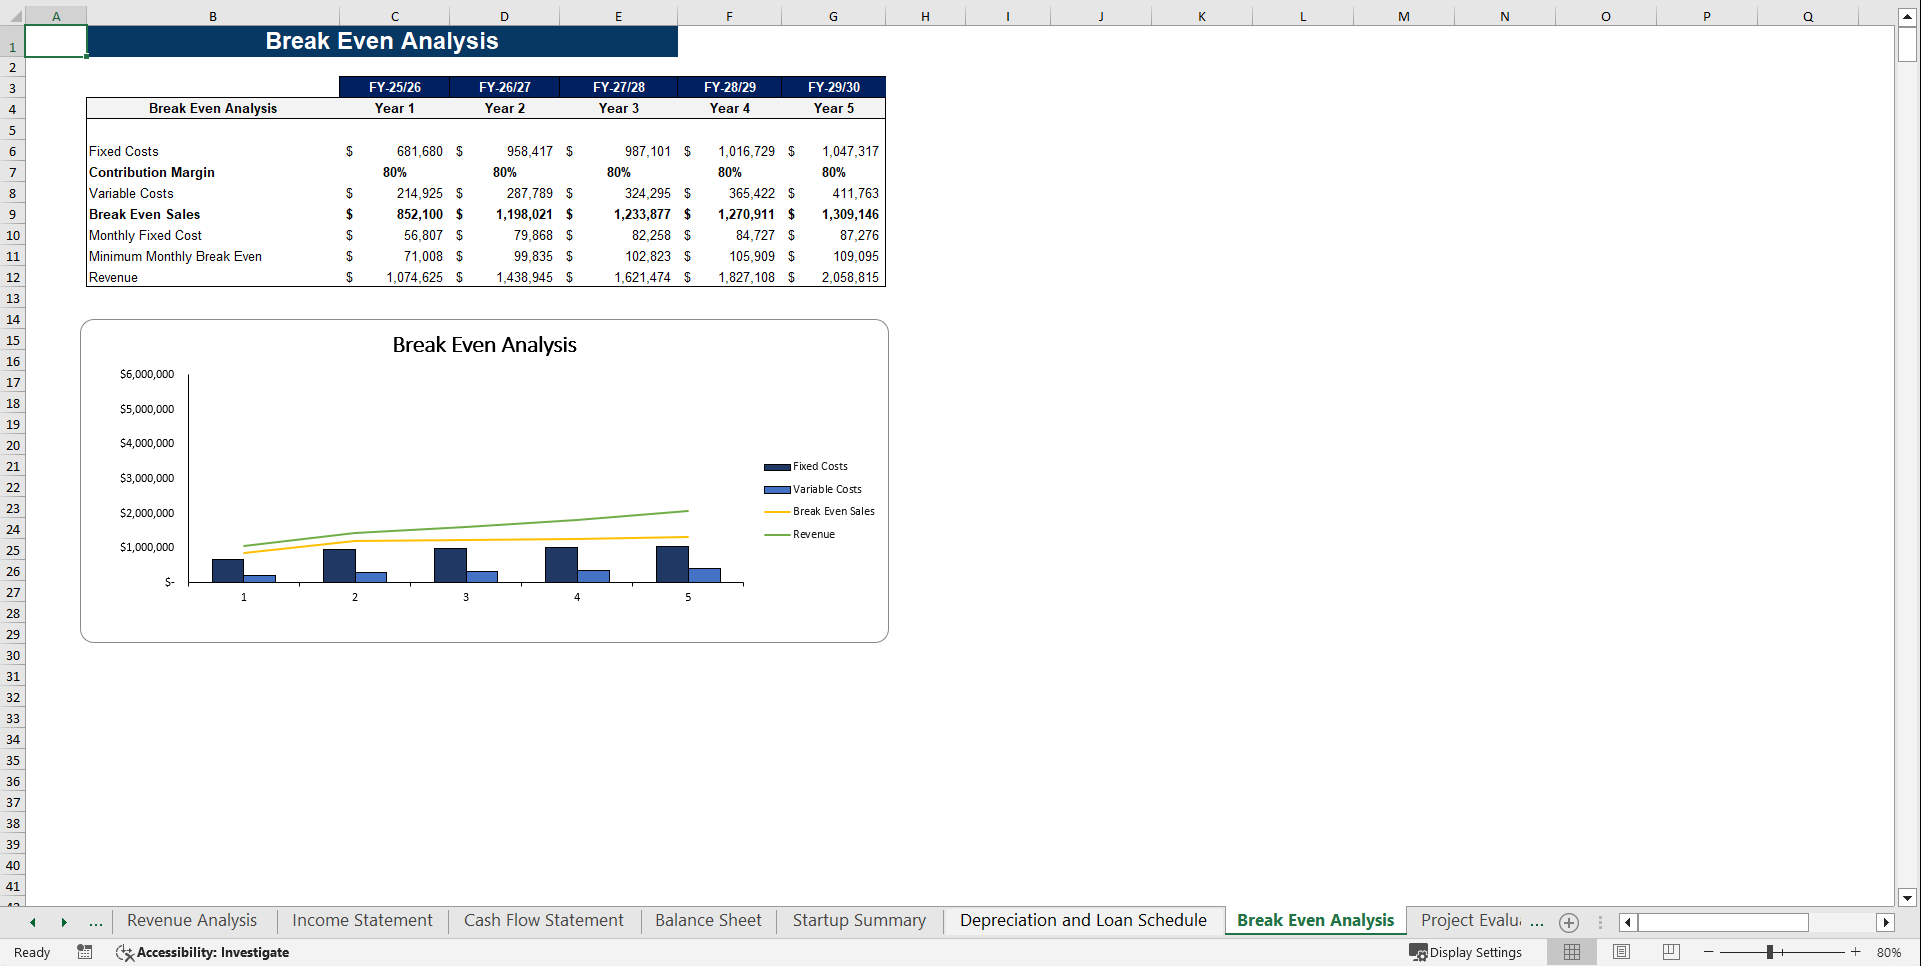Click the Break Even Analysis chart title
The image size is (1921, 966).
point(484,345)
